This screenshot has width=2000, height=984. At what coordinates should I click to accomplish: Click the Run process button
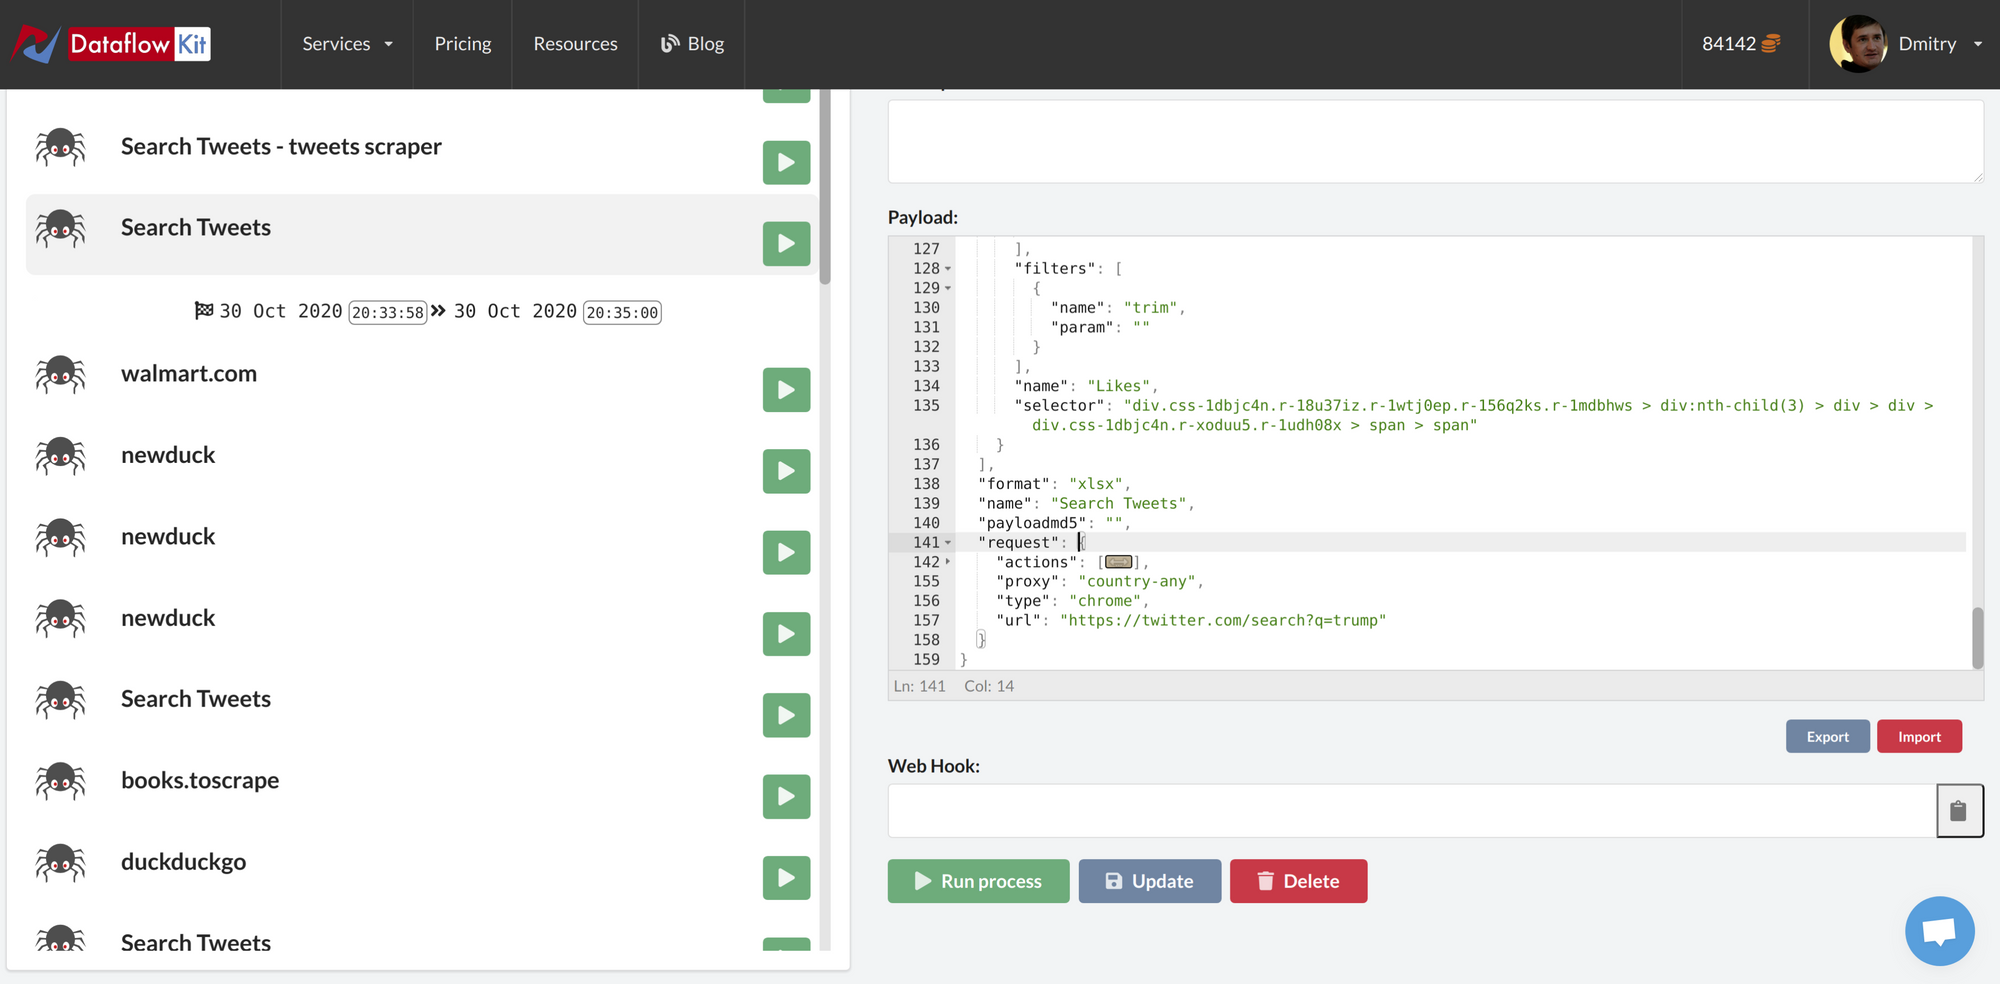click(x=978, y=881)
